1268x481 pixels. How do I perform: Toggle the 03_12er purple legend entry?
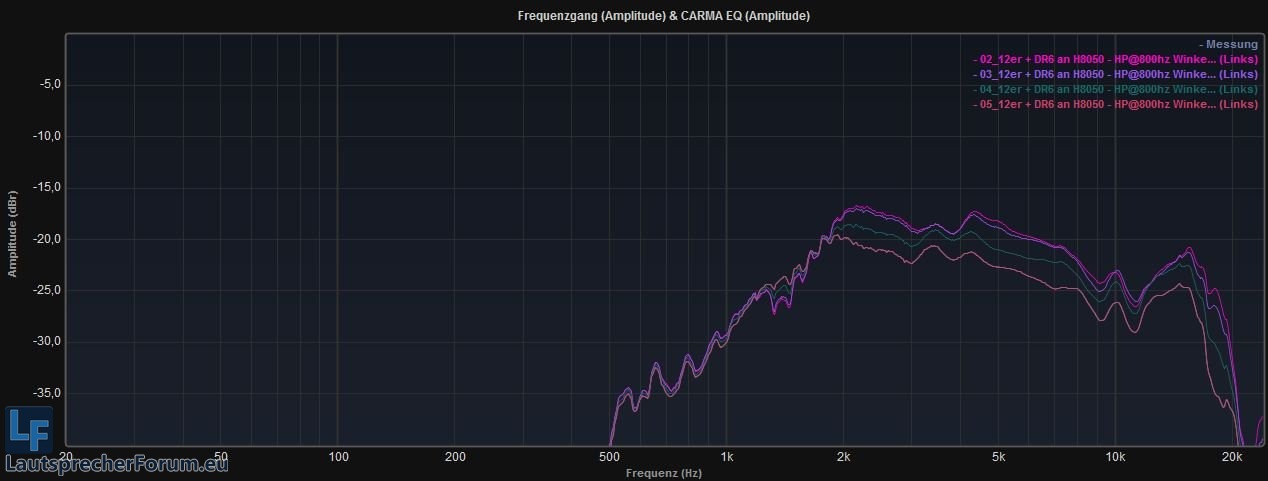1114,74
